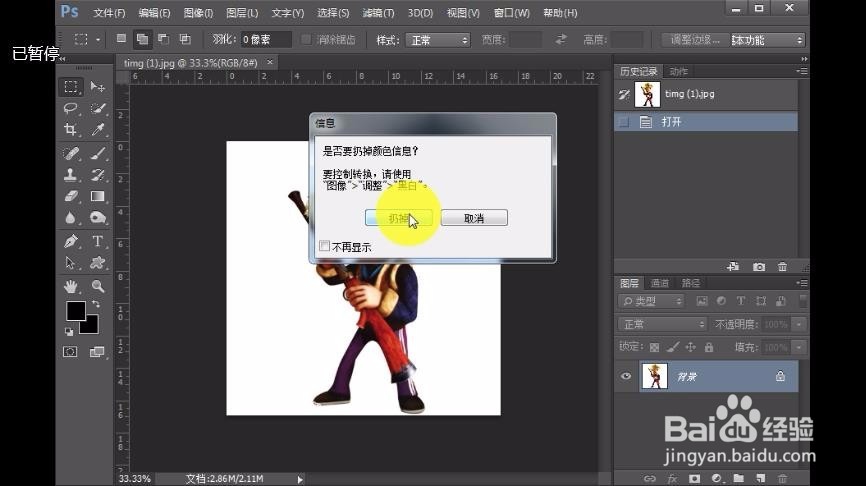Select the Custom Shape tool

pyautogui.click(x=98, y=263)
